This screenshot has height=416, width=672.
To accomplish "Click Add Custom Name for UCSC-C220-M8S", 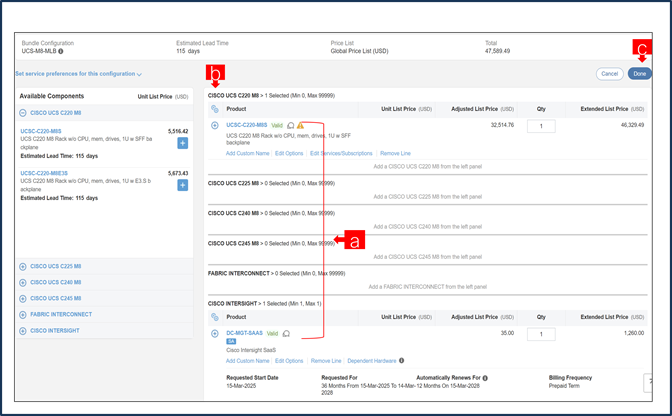I will (x=248, y=153).
